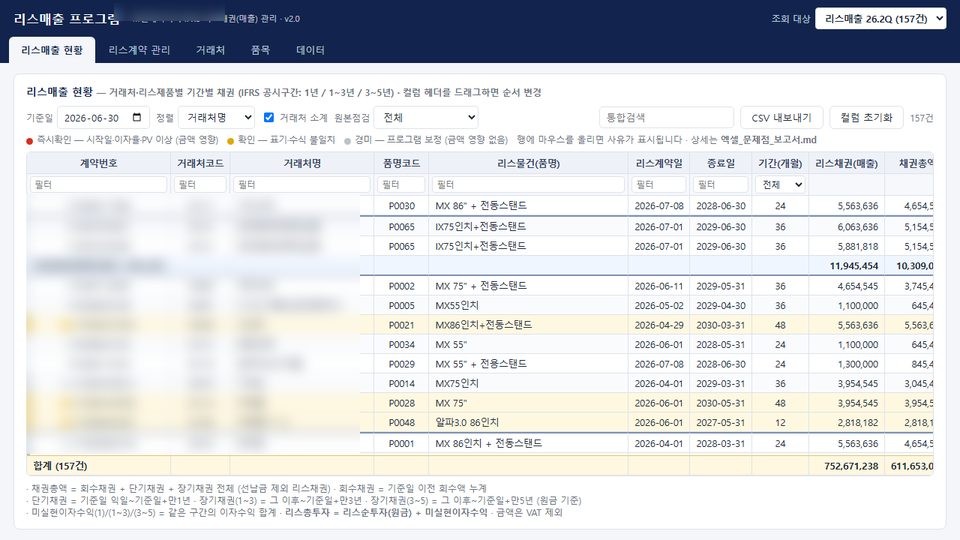This screenshot has width=960, height=540.
Task: Switch to the 리스매출 현황 tab
Action: click(x=52, y=50)
